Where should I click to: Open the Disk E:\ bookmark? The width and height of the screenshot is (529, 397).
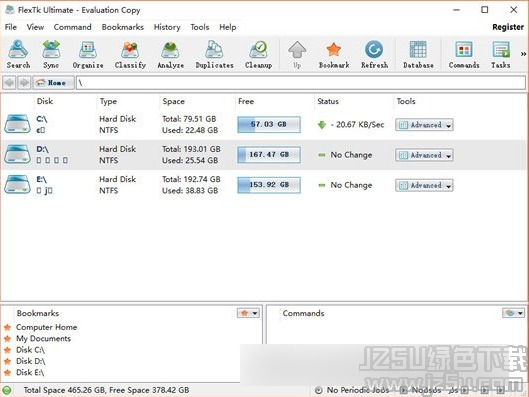tap(30, 373)
